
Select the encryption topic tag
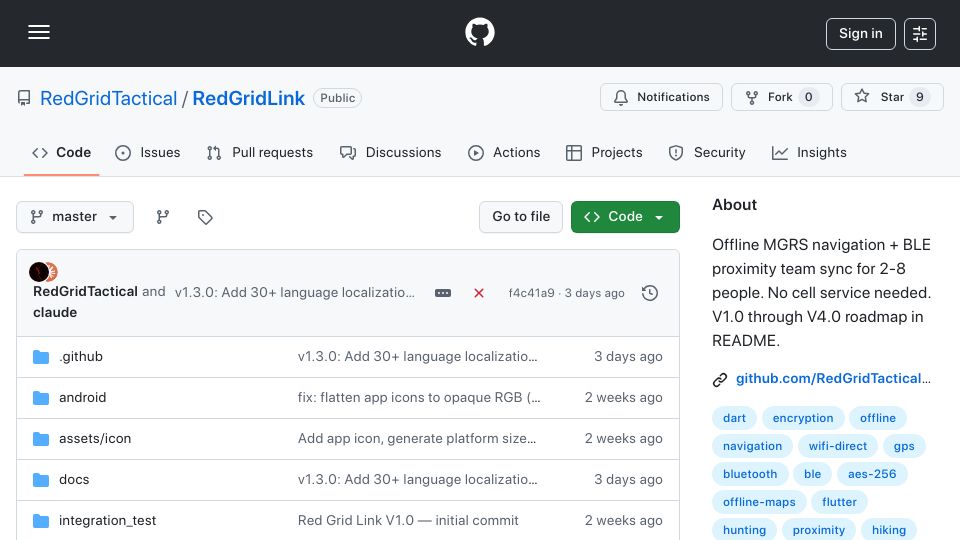(x=803, y=418)
